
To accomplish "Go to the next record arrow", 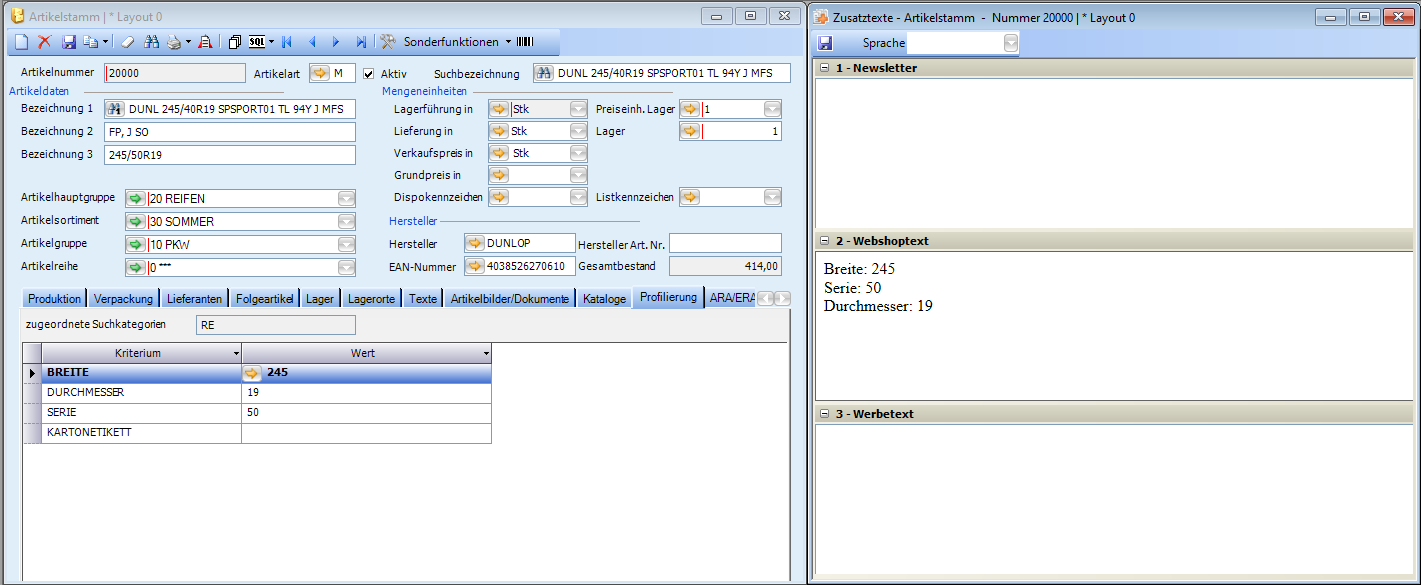I will [x=336, y=42].
